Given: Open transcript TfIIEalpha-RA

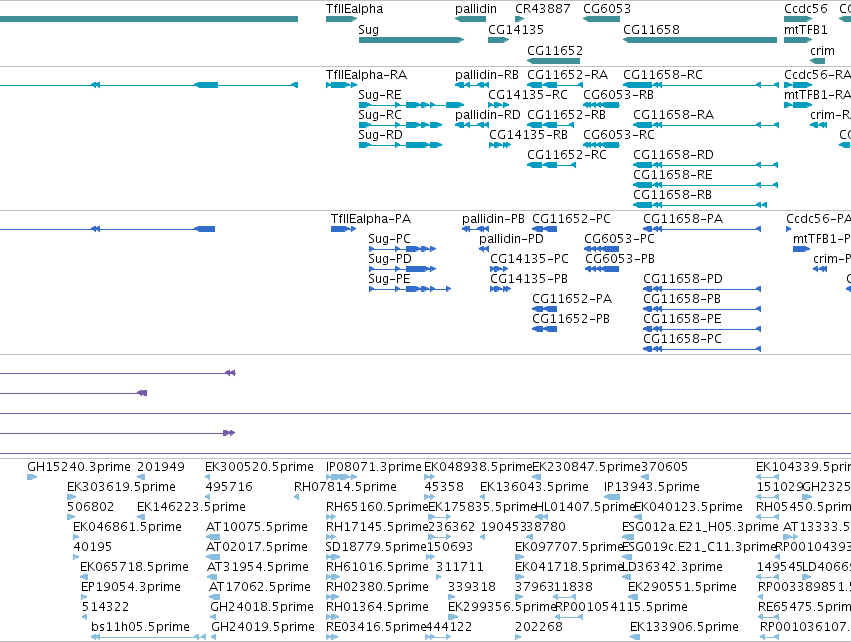Looking at the screenshot, I should [x=366, y=75].
